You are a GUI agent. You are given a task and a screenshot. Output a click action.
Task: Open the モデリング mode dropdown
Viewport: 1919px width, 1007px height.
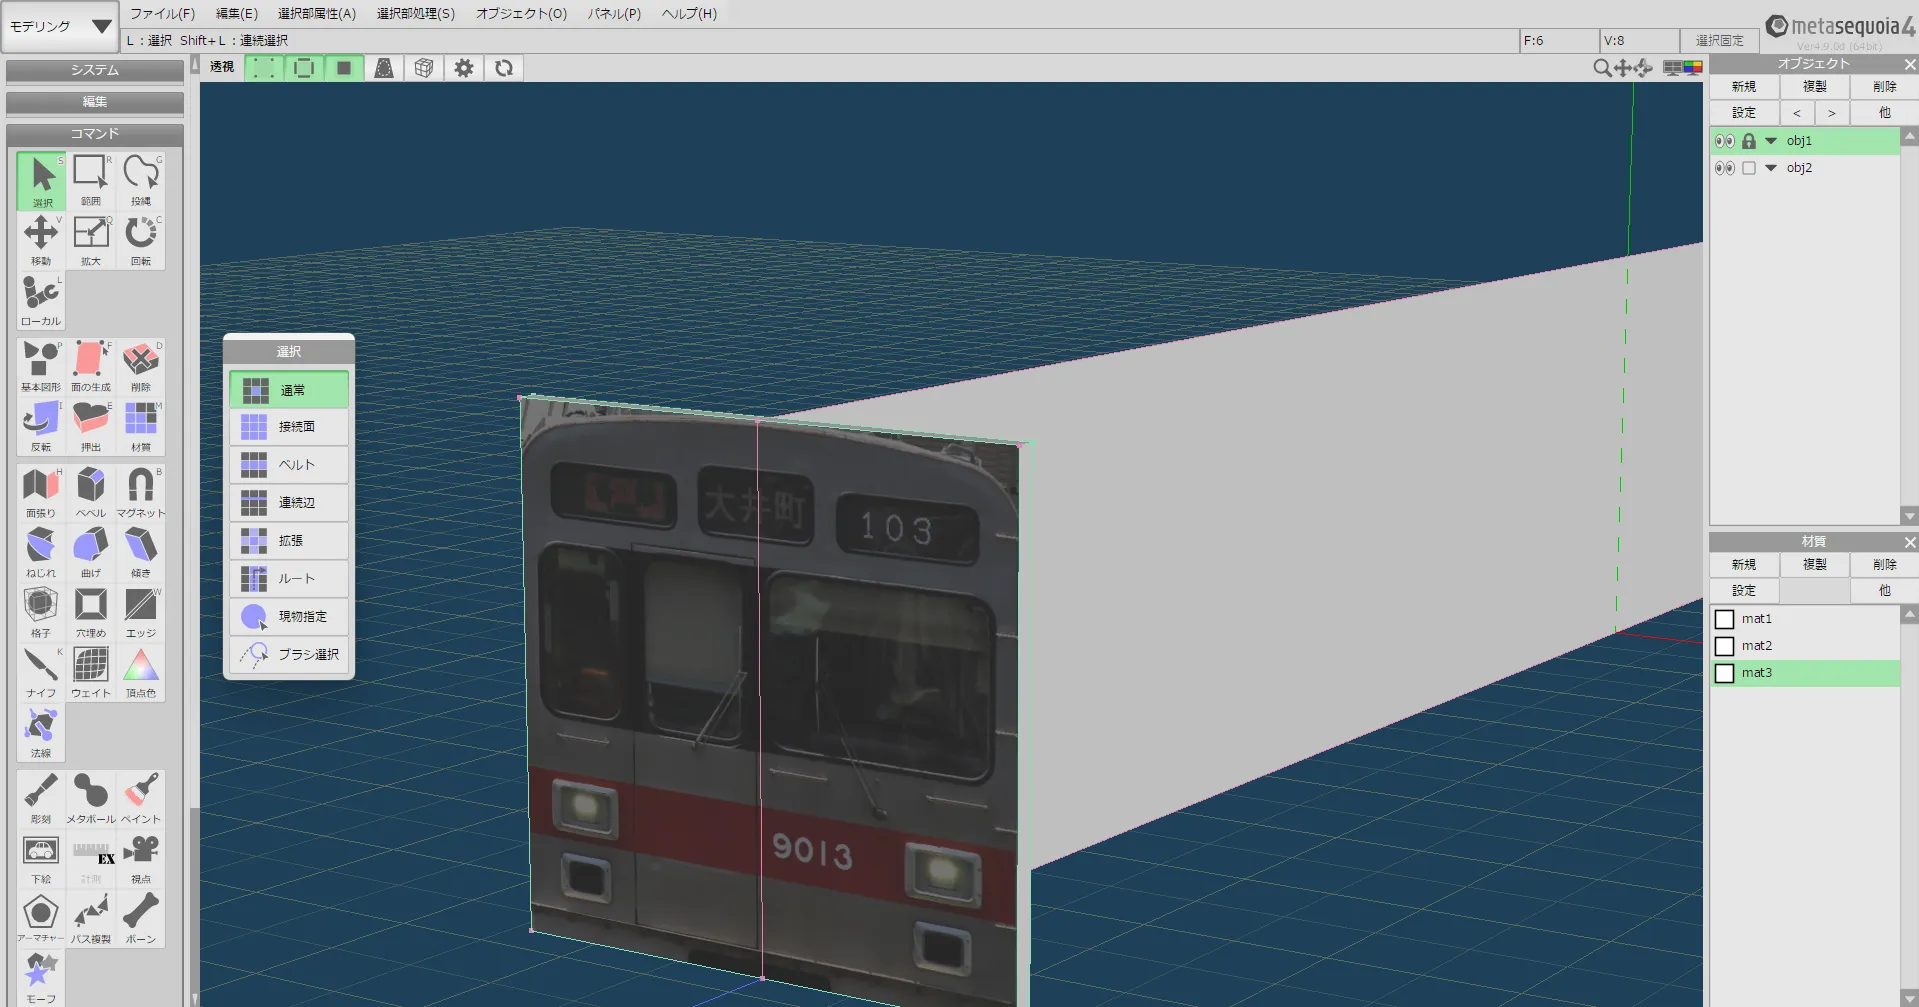pos(60,27)
